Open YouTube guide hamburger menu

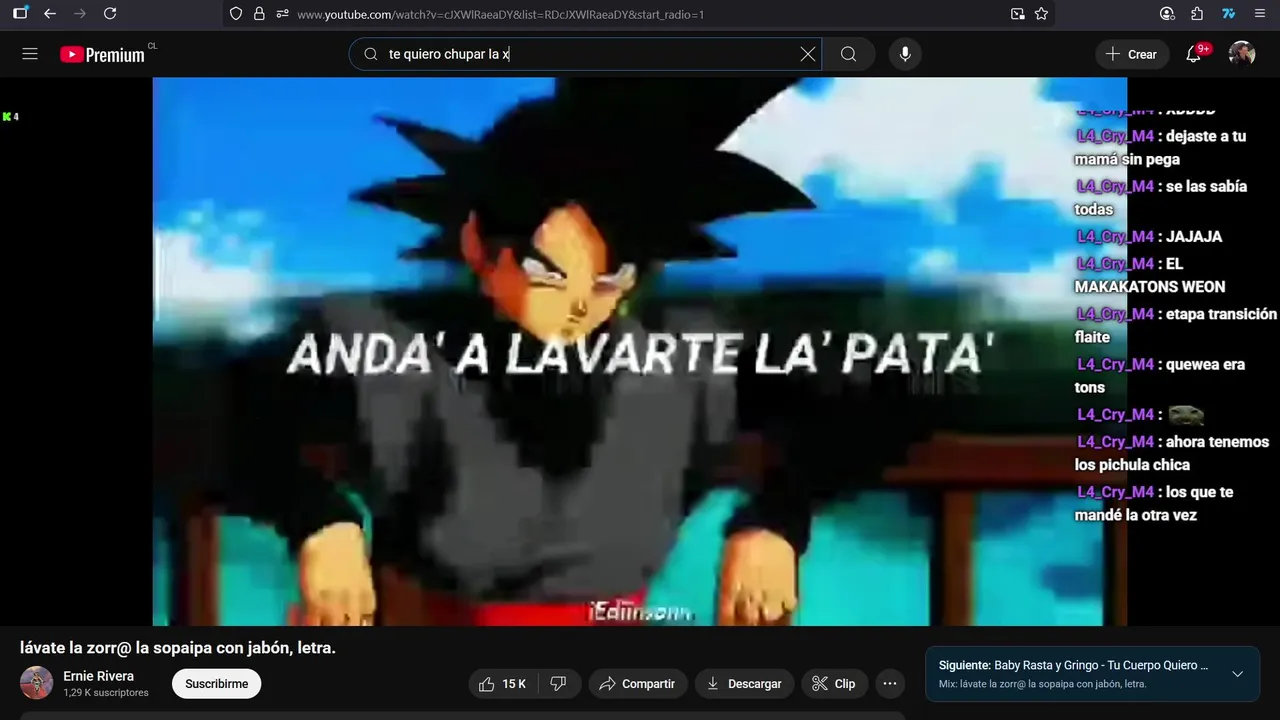pyautogui.click(x=30, y=54)
